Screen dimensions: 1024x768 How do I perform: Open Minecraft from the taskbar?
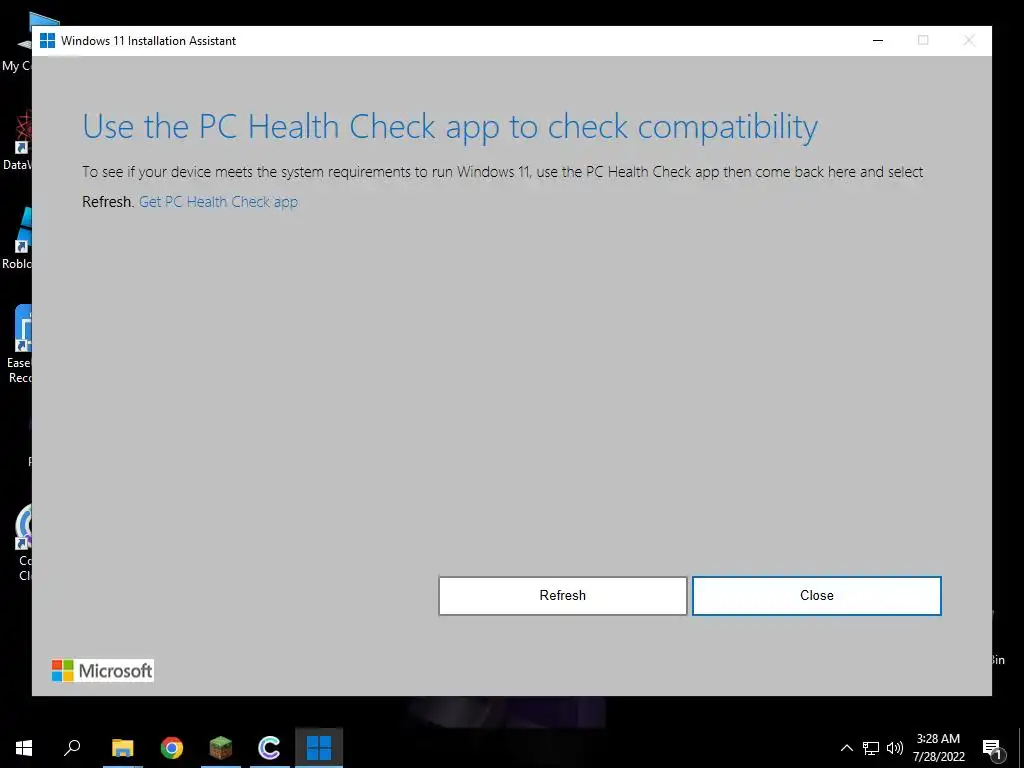(x=221, y=748)
